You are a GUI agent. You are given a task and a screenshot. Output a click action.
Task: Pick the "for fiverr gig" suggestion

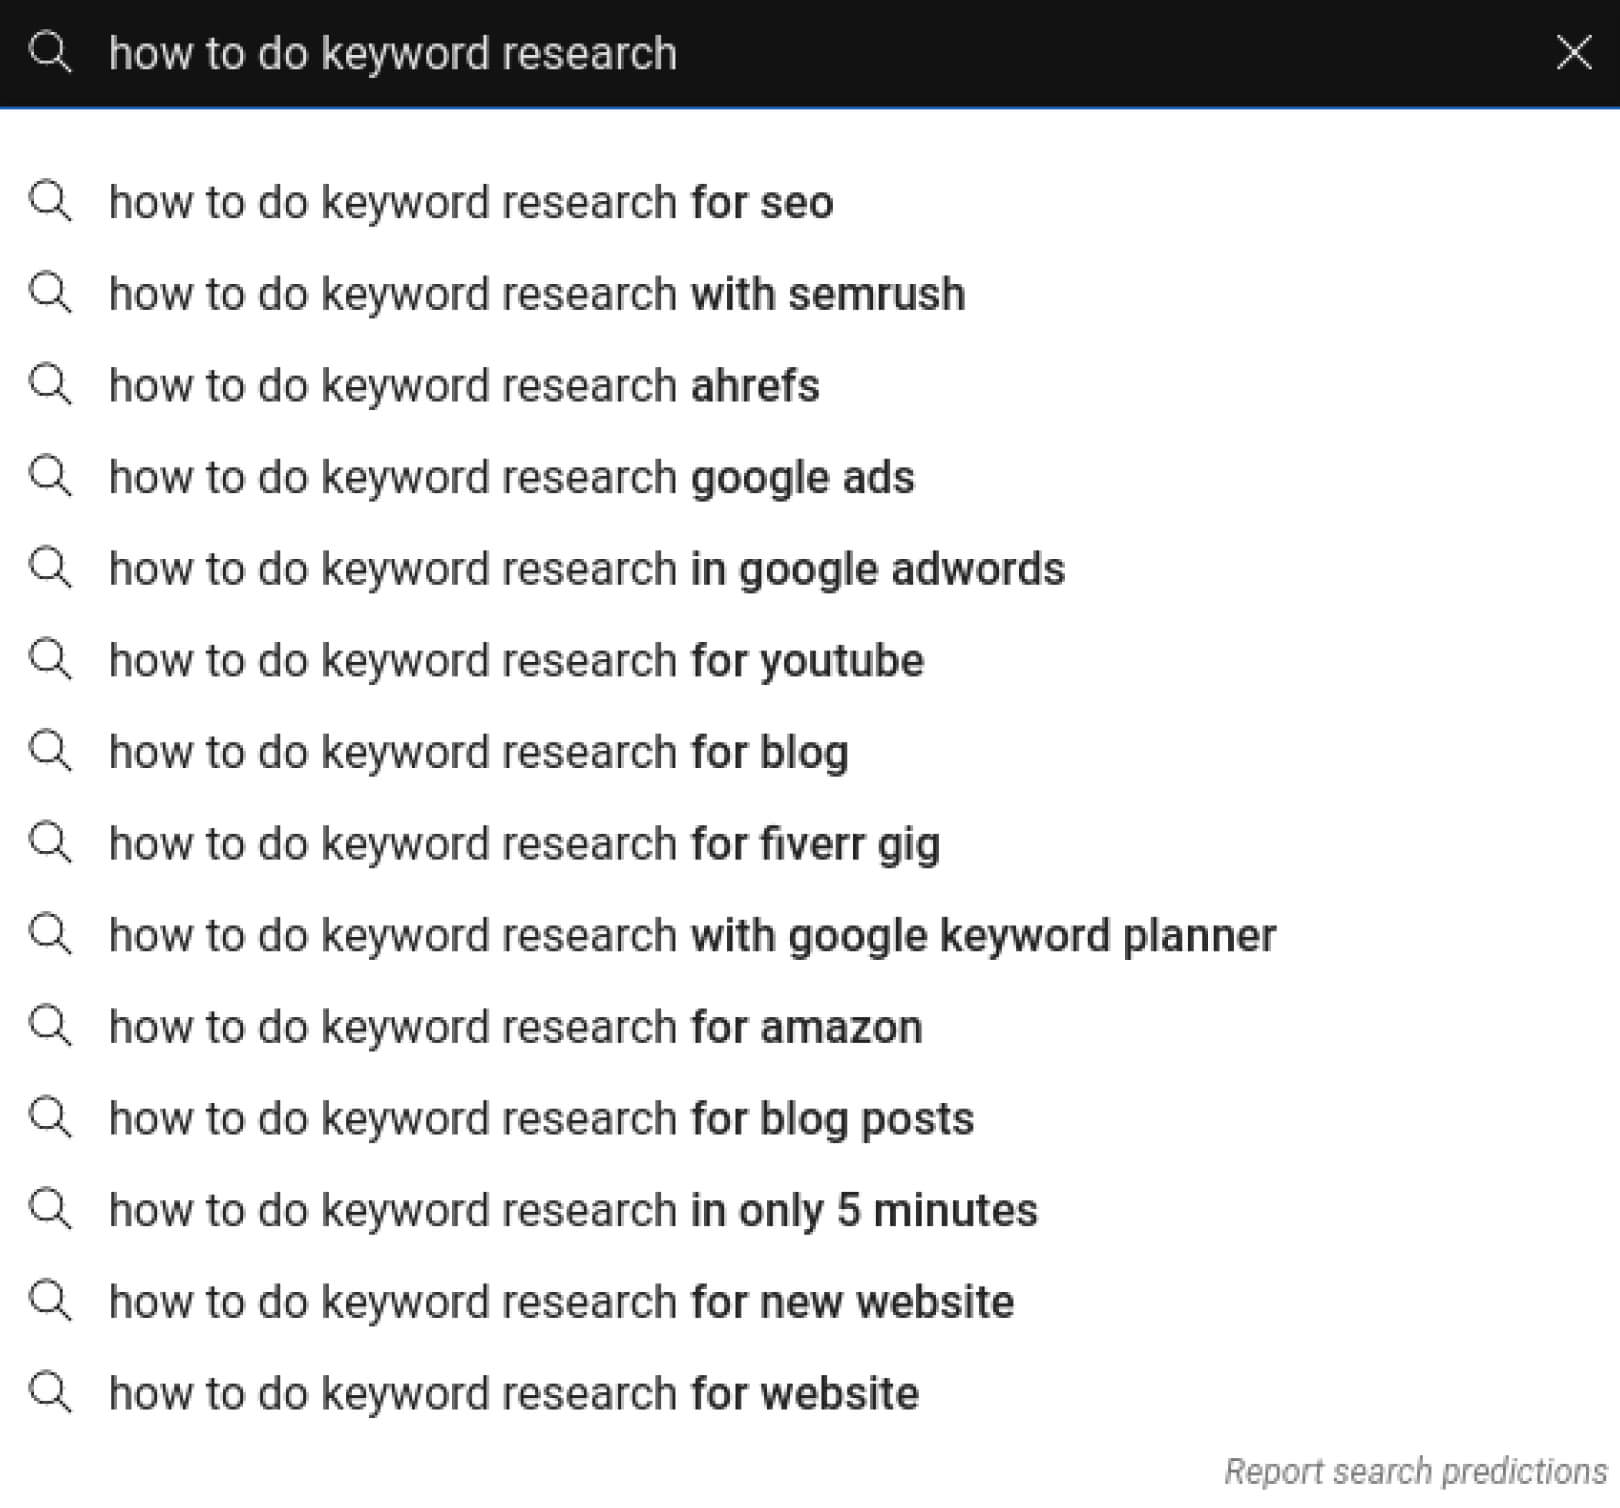pos(524,844)
